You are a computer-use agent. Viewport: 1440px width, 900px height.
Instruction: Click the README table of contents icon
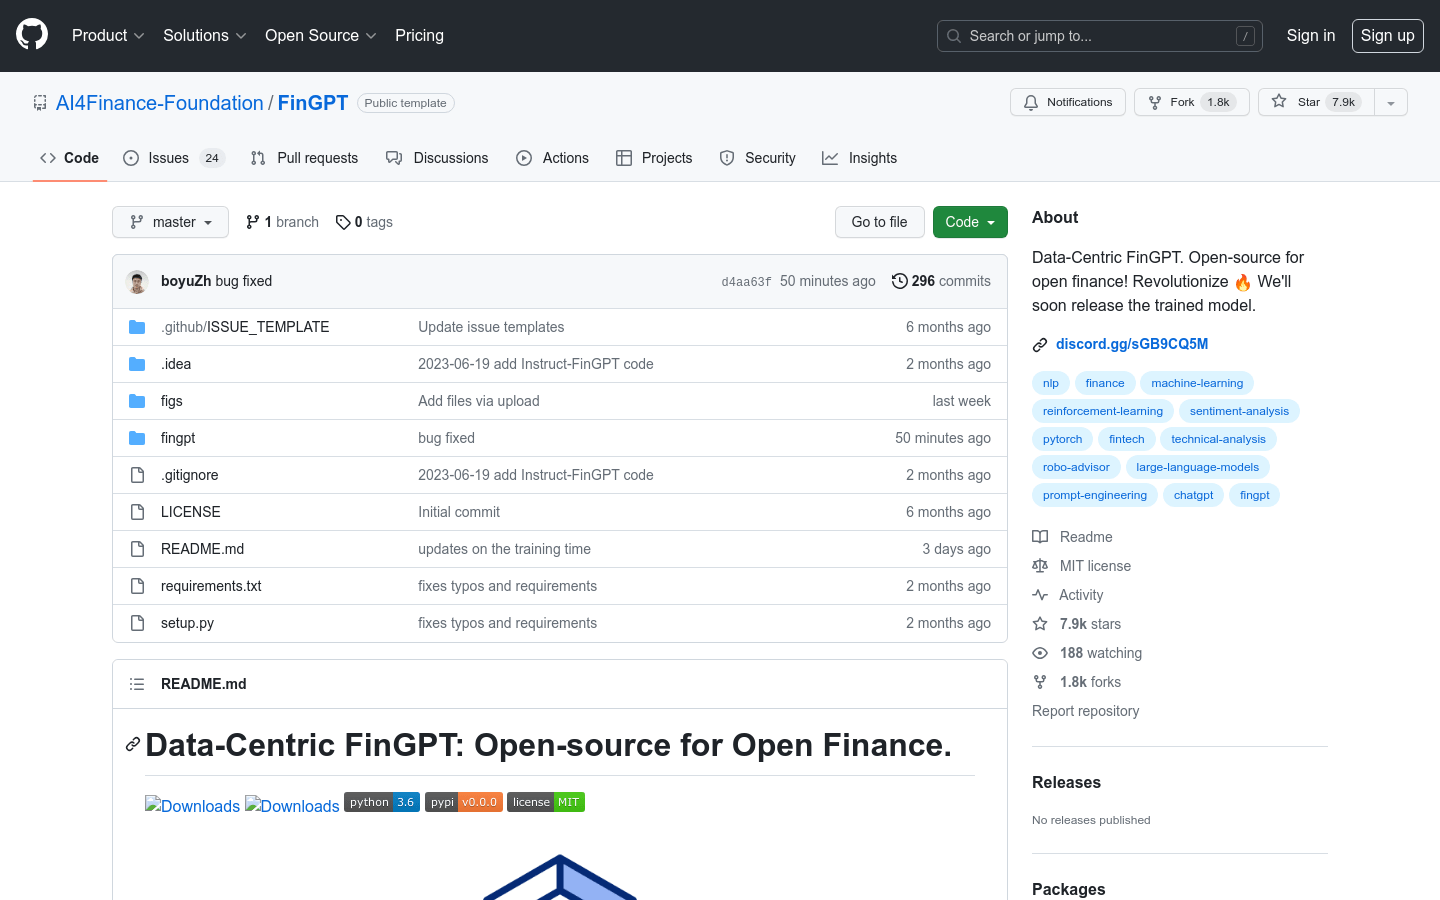(x=137, y=684)
